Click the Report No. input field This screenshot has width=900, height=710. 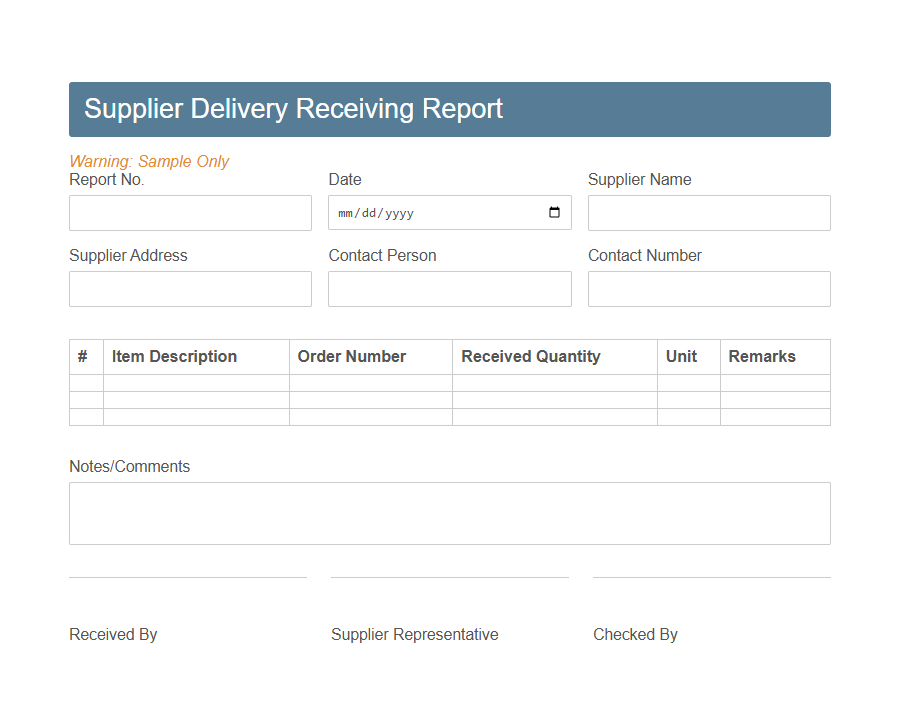click(190, 212)
